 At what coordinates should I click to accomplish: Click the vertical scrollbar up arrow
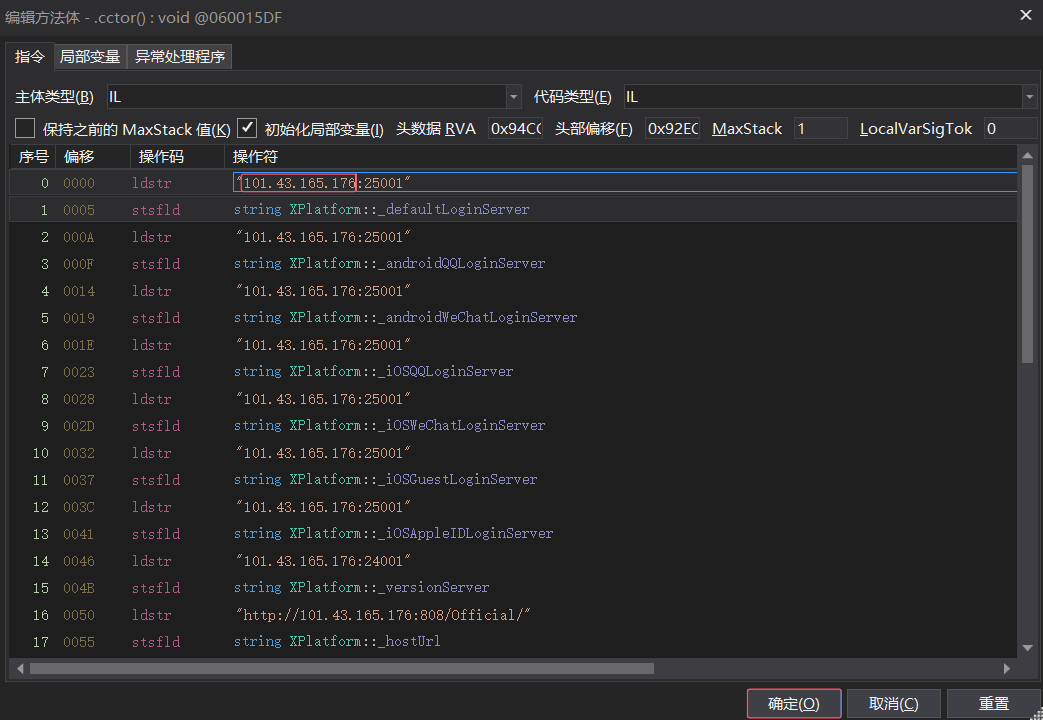pyautogui.click(x=1027, y=156)
